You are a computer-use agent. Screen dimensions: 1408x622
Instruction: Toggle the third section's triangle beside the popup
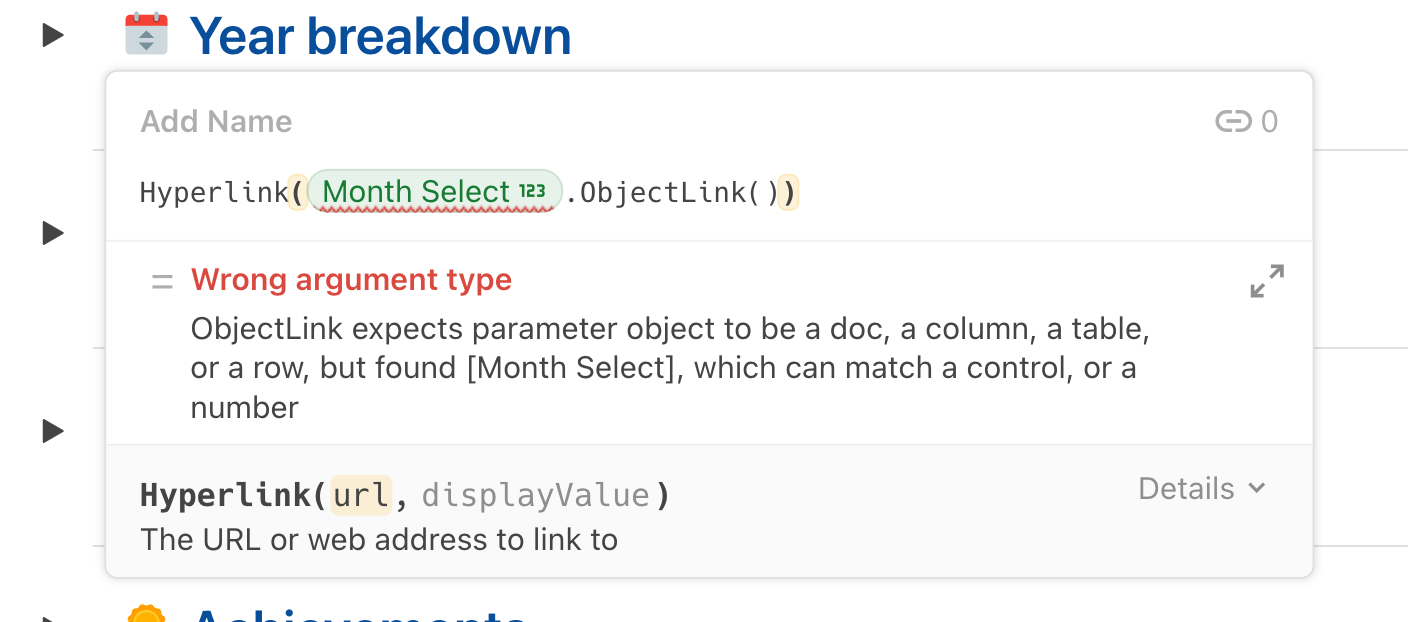coord(52,432)
